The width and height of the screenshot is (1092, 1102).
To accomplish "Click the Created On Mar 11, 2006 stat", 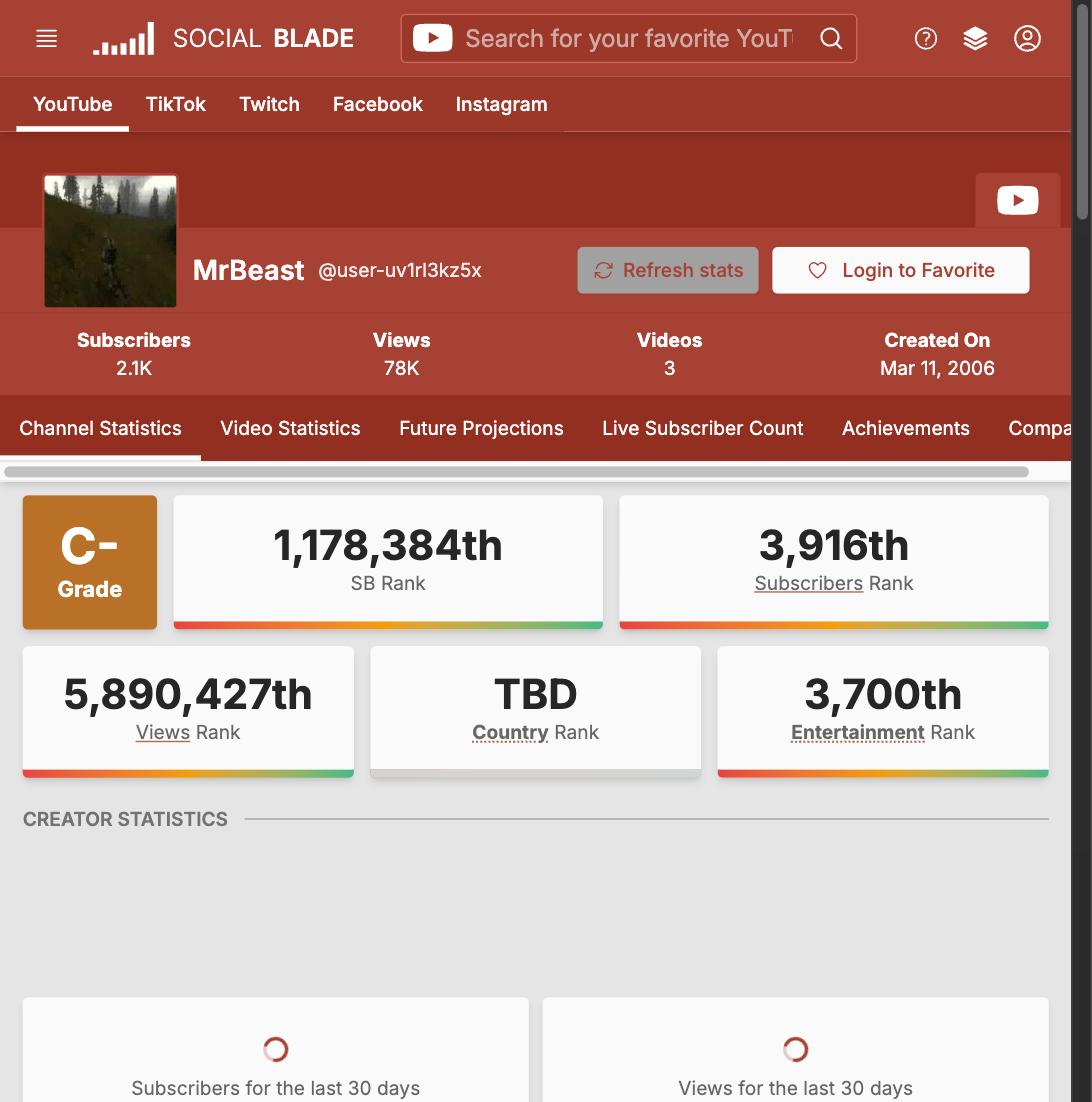I will [937, 354].
